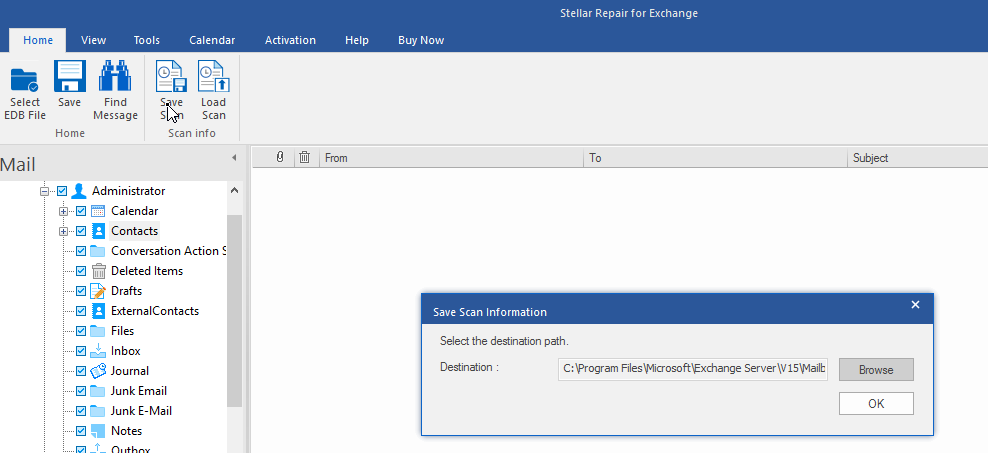Click the Drafts pencil icon
Screen dimensions: 988x453
pos(98,290)
